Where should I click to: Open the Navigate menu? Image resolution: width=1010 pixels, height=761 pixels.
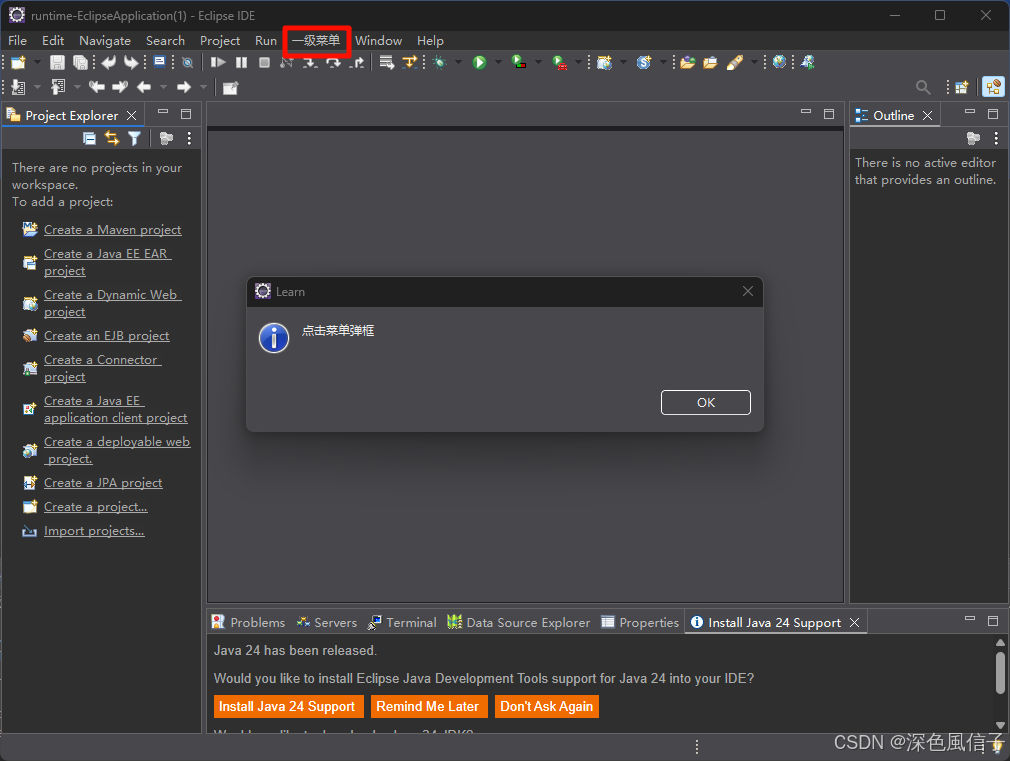pyautogui.click(x=105, y=41)
